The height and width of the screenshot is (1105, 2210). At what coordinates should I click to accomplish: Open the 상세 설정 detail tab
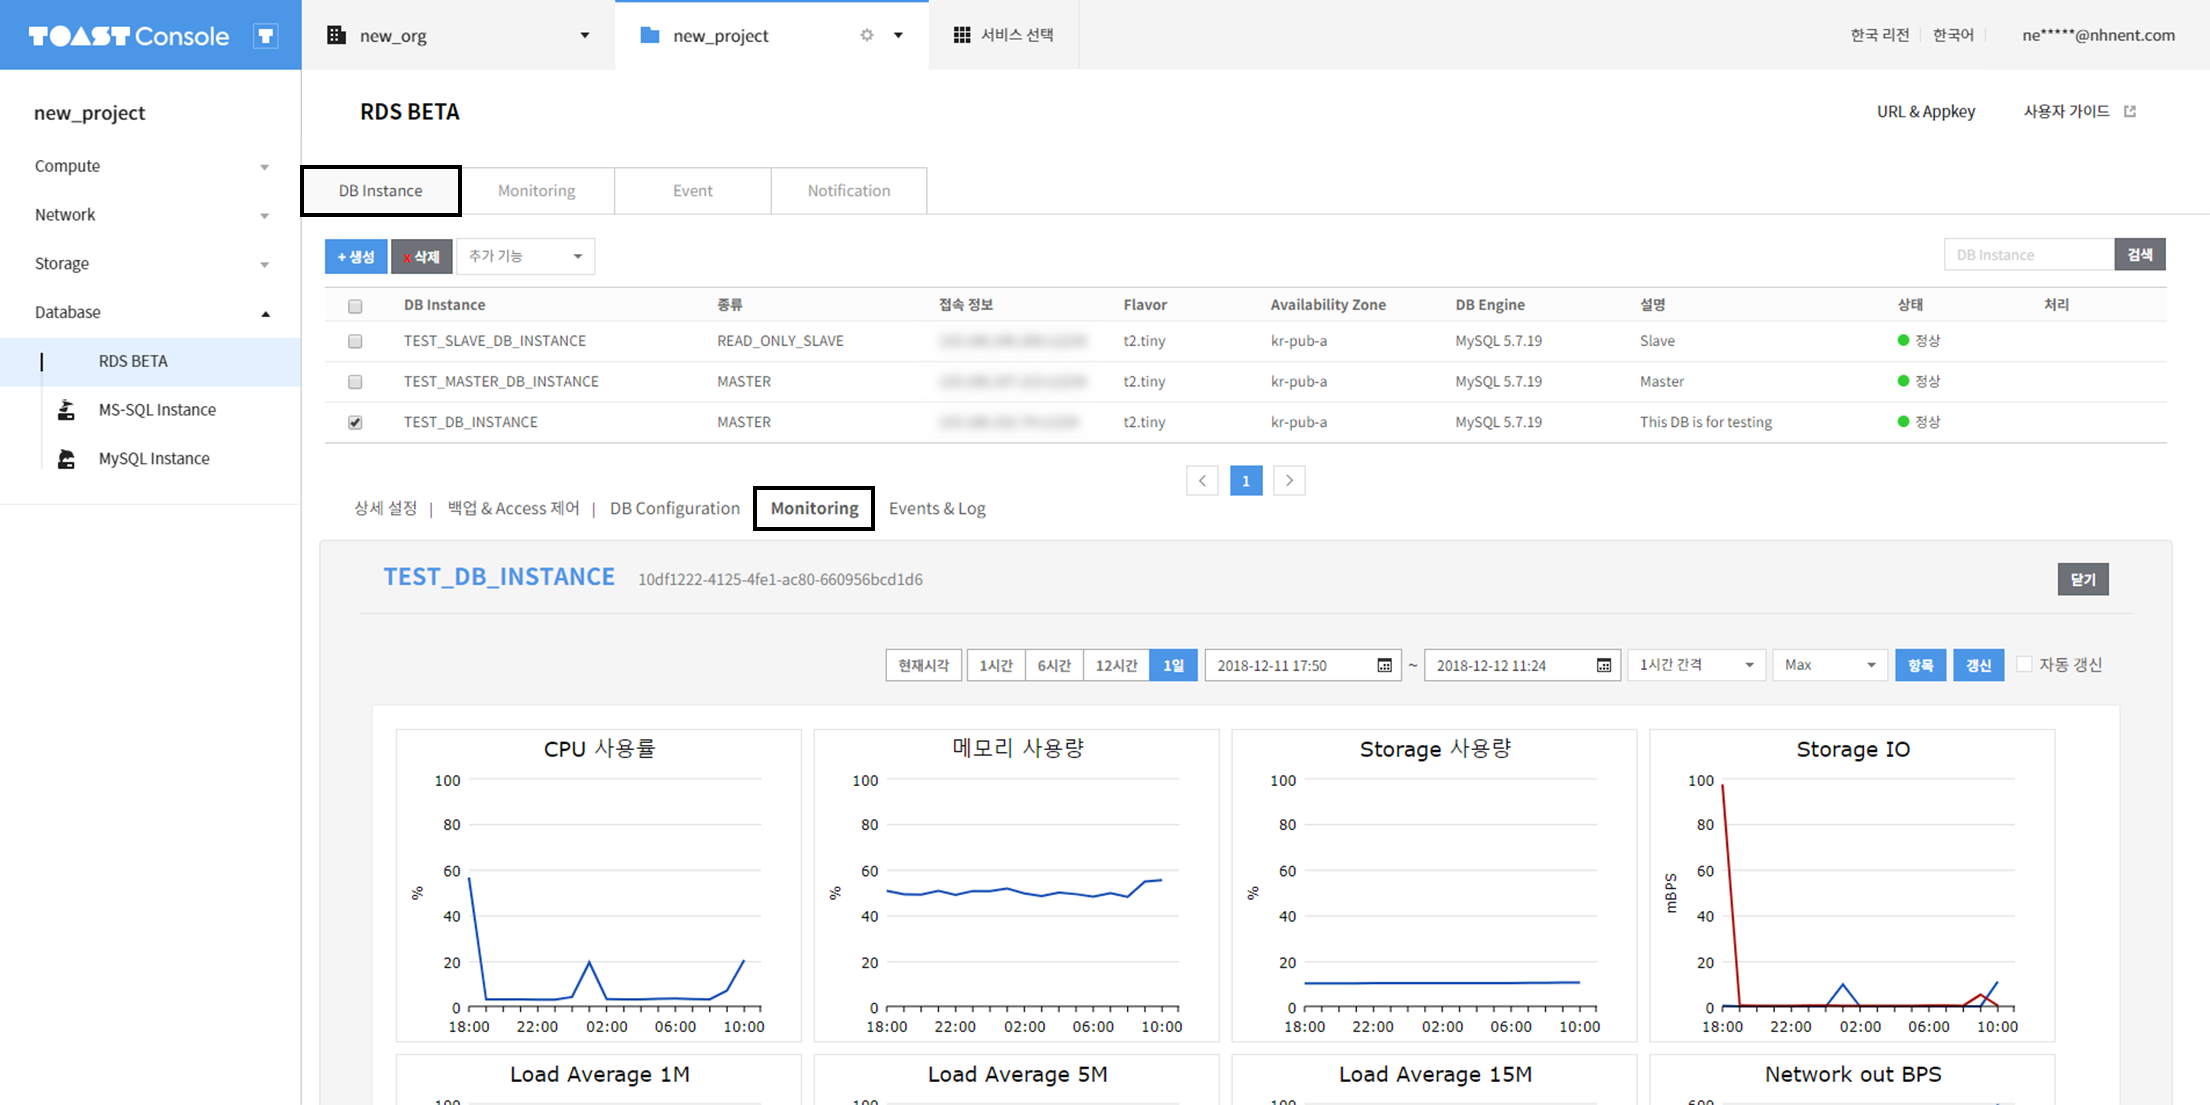point(385,508)
